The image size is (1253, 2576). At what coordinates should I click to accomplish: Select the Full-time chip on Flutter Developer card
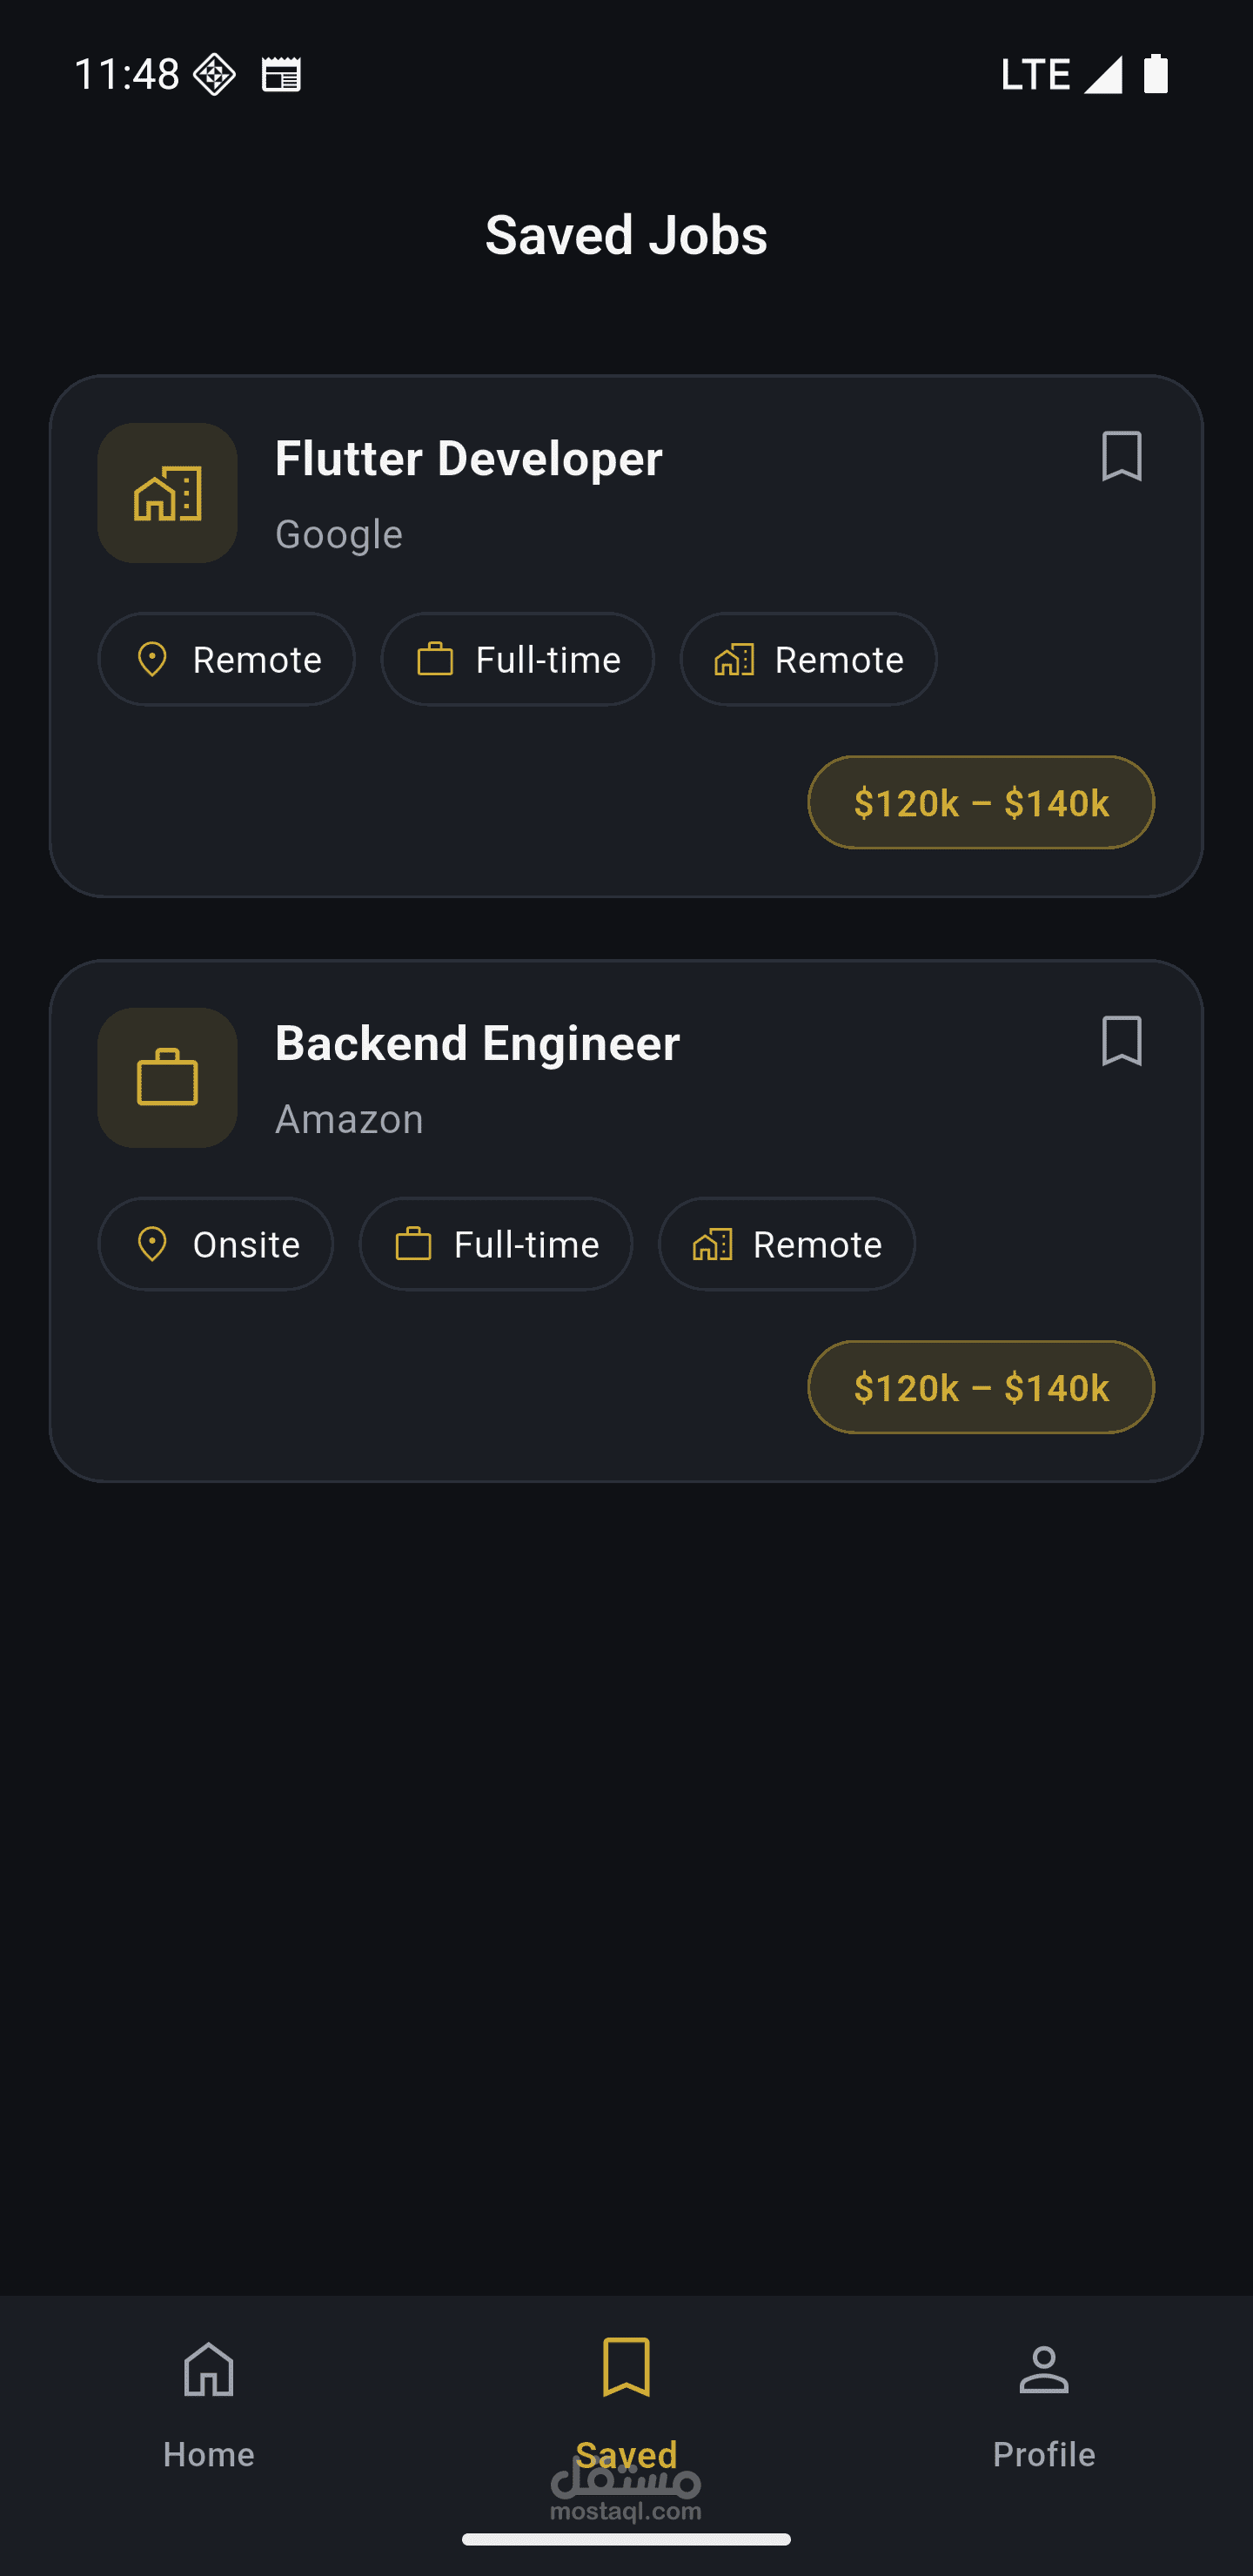coord(517,659)
